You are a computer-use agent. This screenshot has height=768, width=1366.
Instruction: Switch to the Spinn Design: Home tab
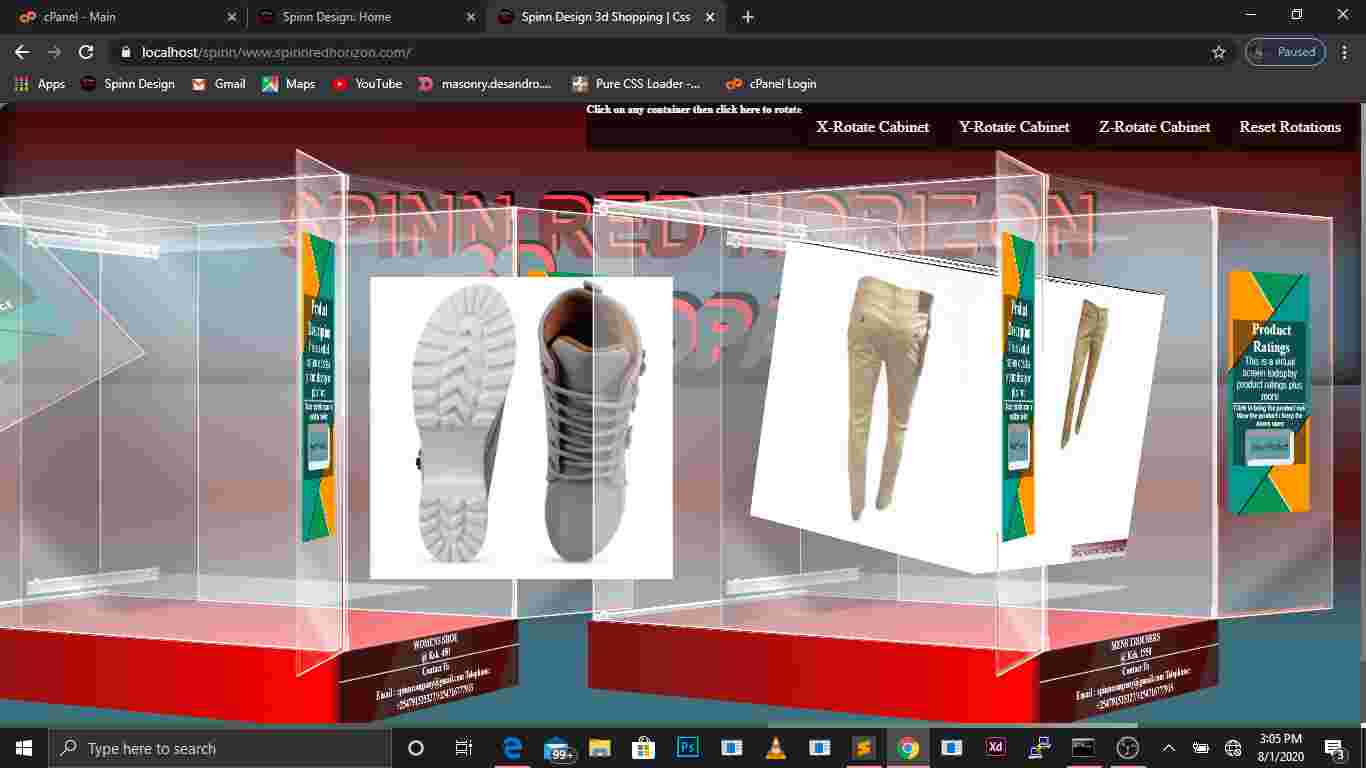(x=364, y=17)
